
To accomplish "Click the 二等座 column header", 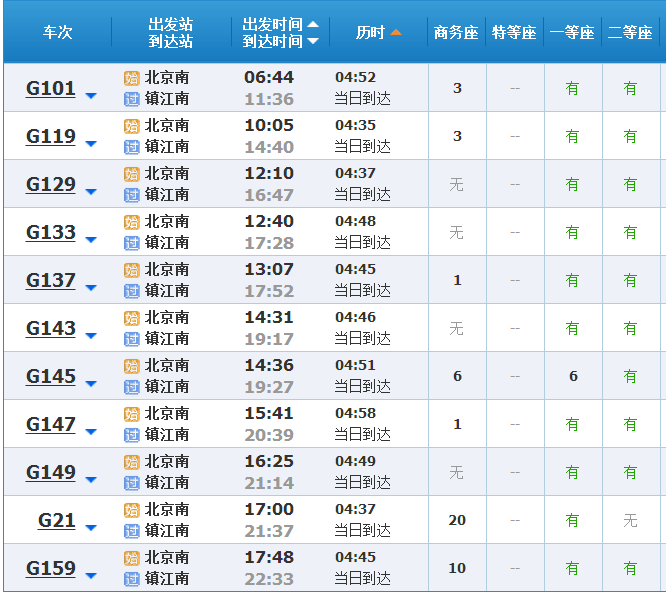I will [630, 32].
